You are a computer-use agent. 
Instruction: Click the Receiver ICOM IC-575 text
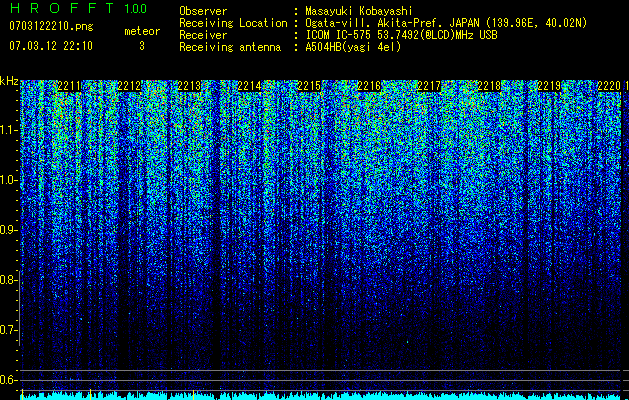[401, 35]
